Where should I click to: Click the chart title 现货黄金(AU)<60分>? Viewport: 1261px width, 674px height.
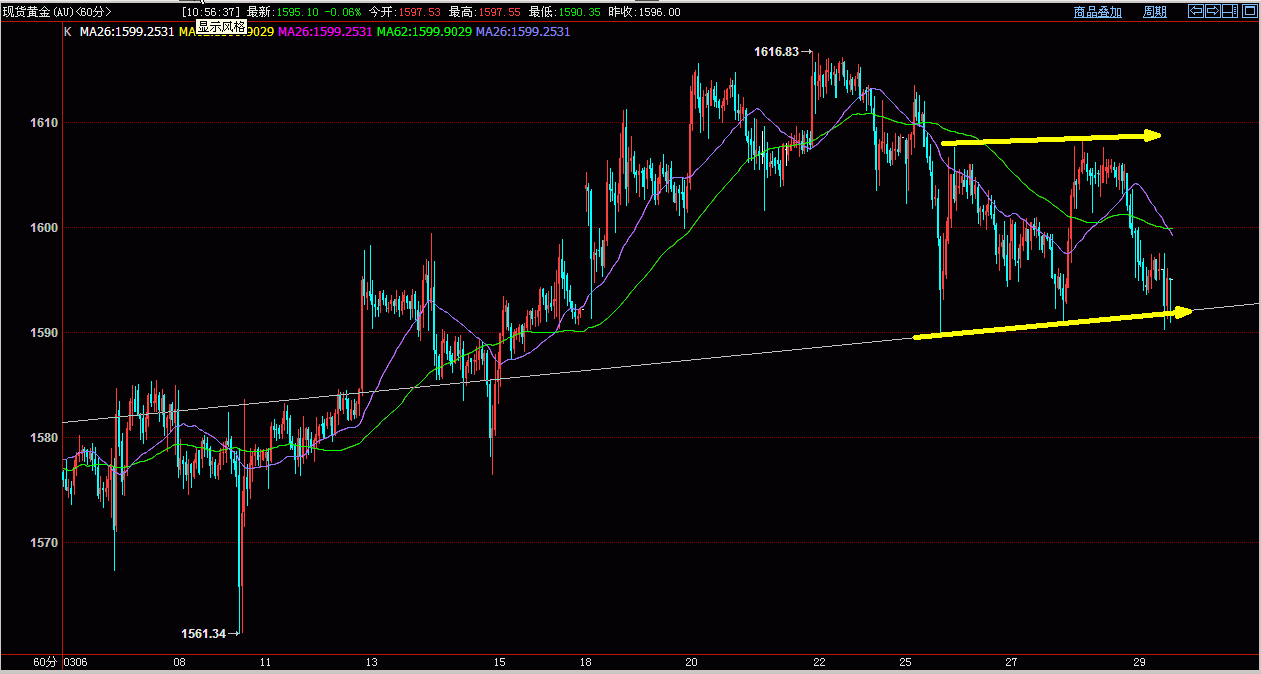click(x=57, y=12)
